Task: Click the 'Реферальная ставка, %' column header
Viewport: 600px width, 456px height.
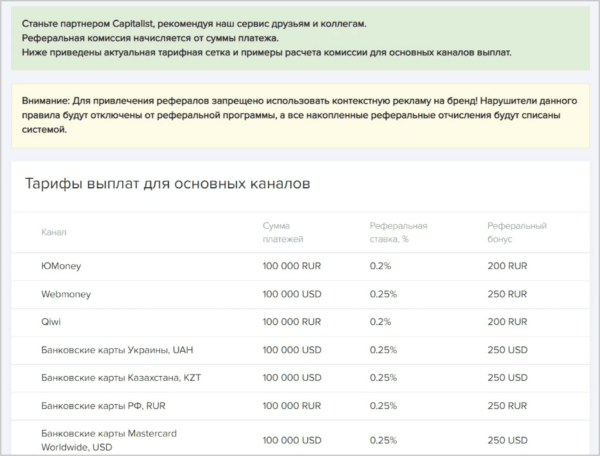Action: (398, 232)
